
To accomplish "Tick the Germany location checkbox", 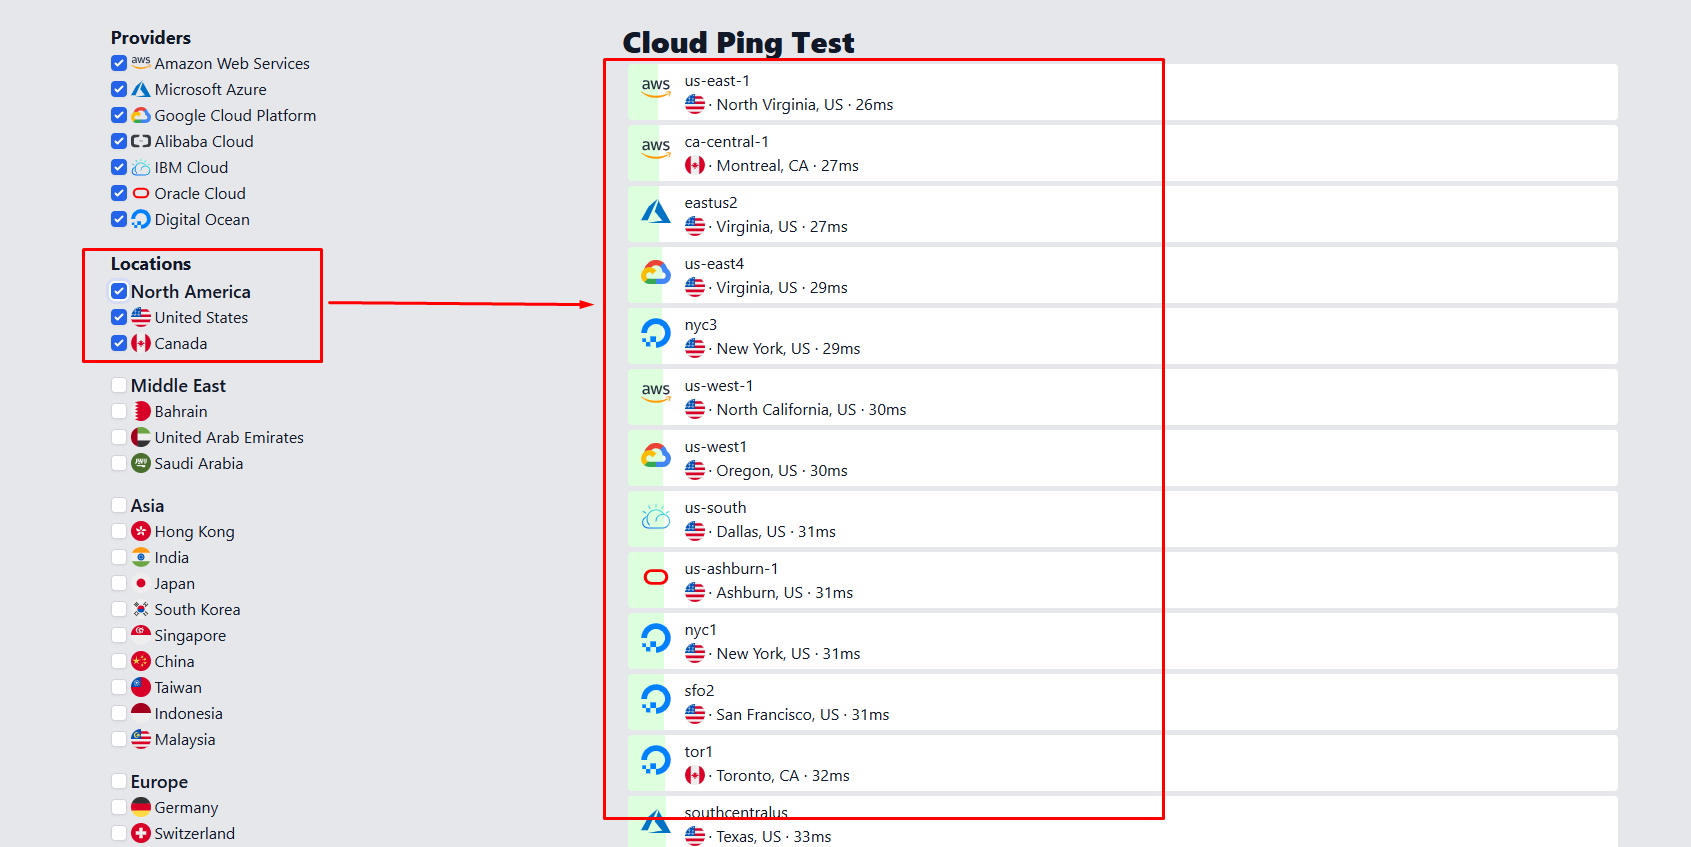I will [x=119, y=807].
